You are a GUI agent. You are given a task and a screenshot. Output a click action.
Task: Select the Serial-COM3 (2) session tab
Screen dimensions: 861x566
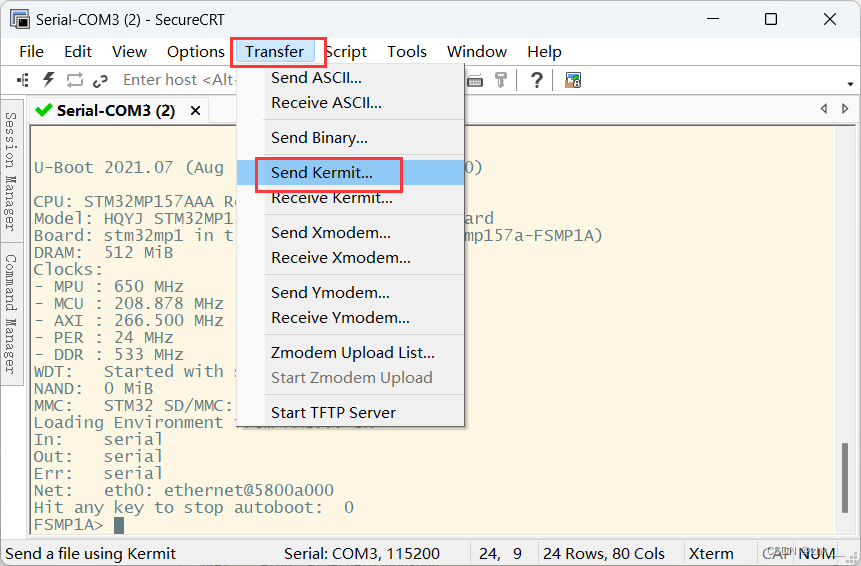[x=116, y=111]
